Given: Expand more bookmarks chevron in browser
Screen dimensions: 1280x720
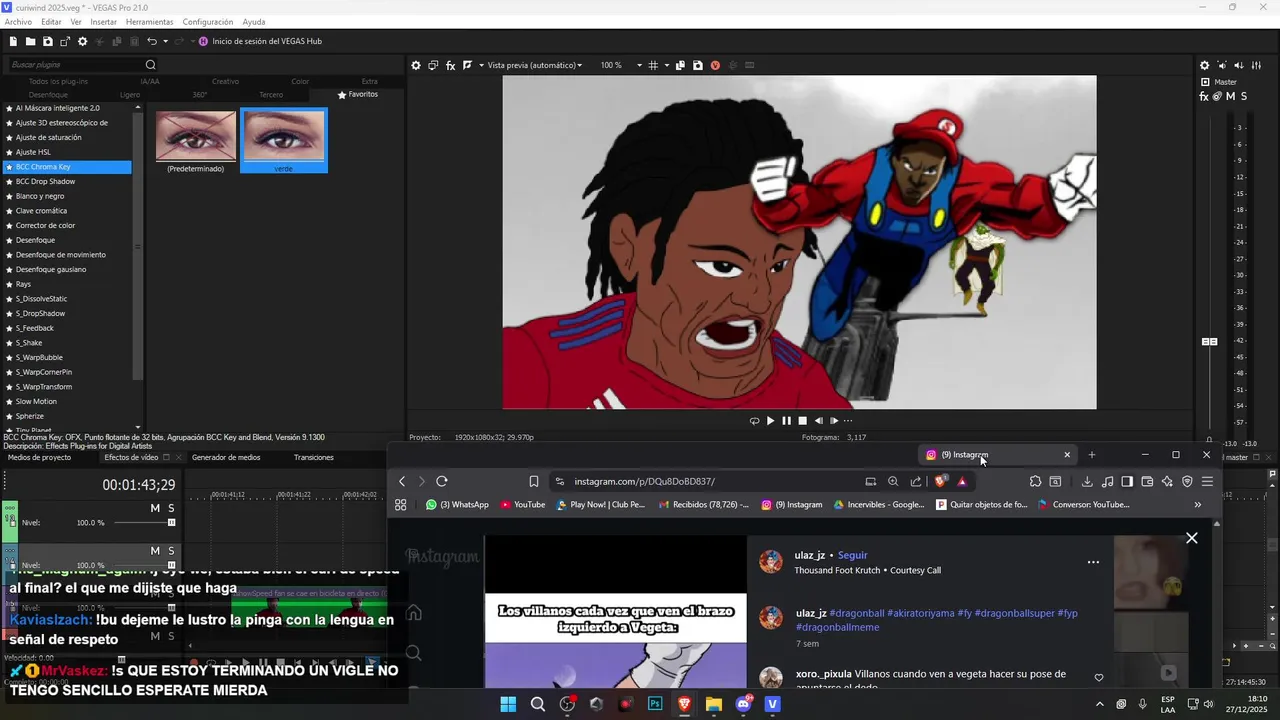Looking at the screenshot, I should pos(1198,505).
